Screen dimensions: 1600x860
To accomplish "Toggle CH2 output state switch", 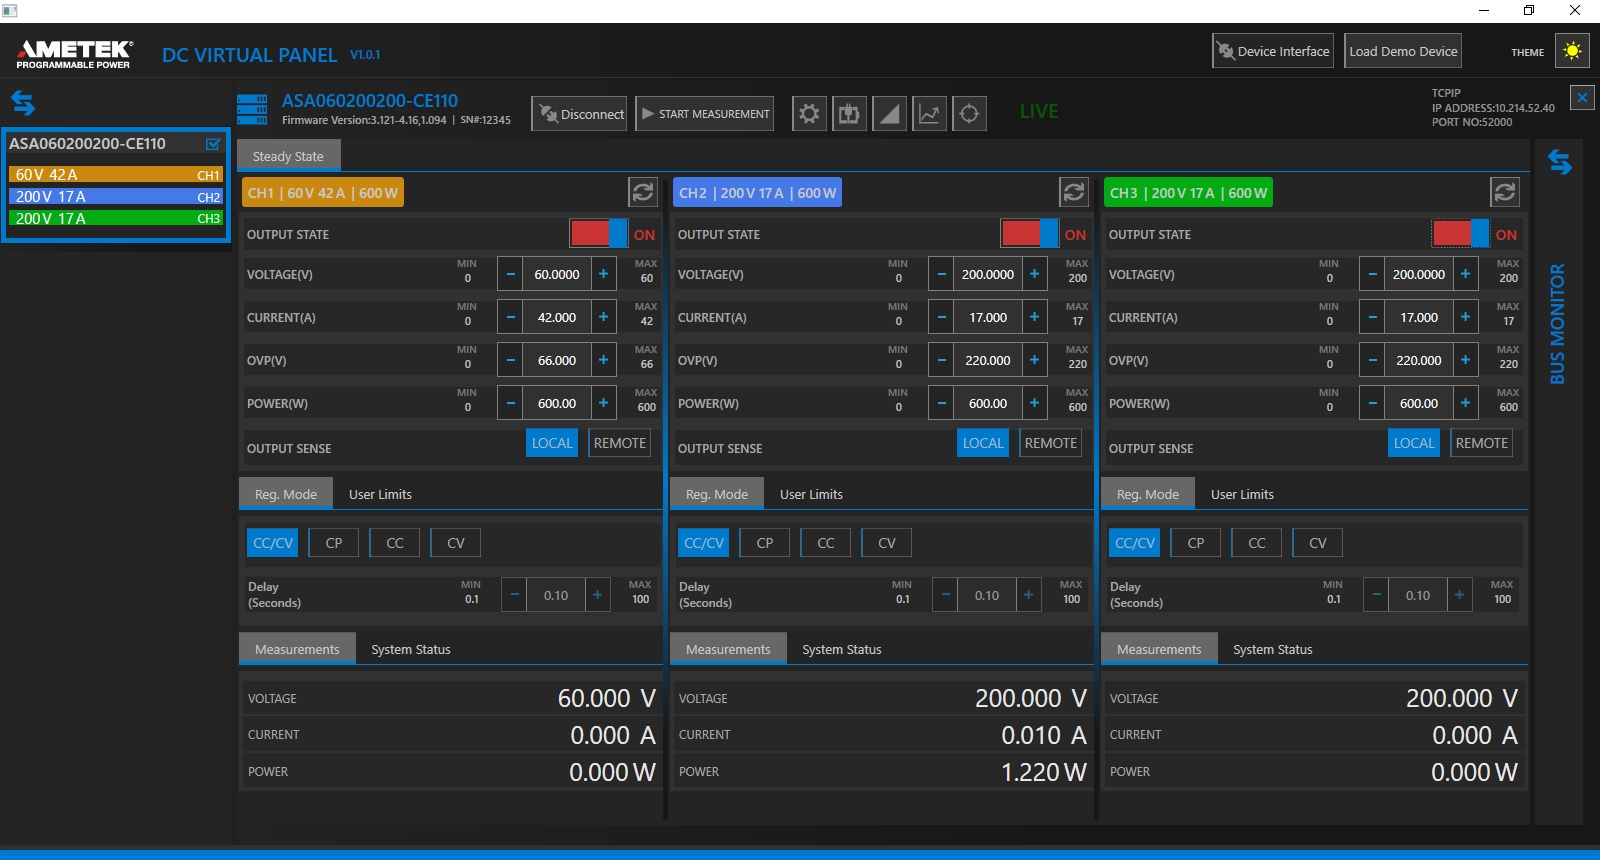I will click(1030, 233).
